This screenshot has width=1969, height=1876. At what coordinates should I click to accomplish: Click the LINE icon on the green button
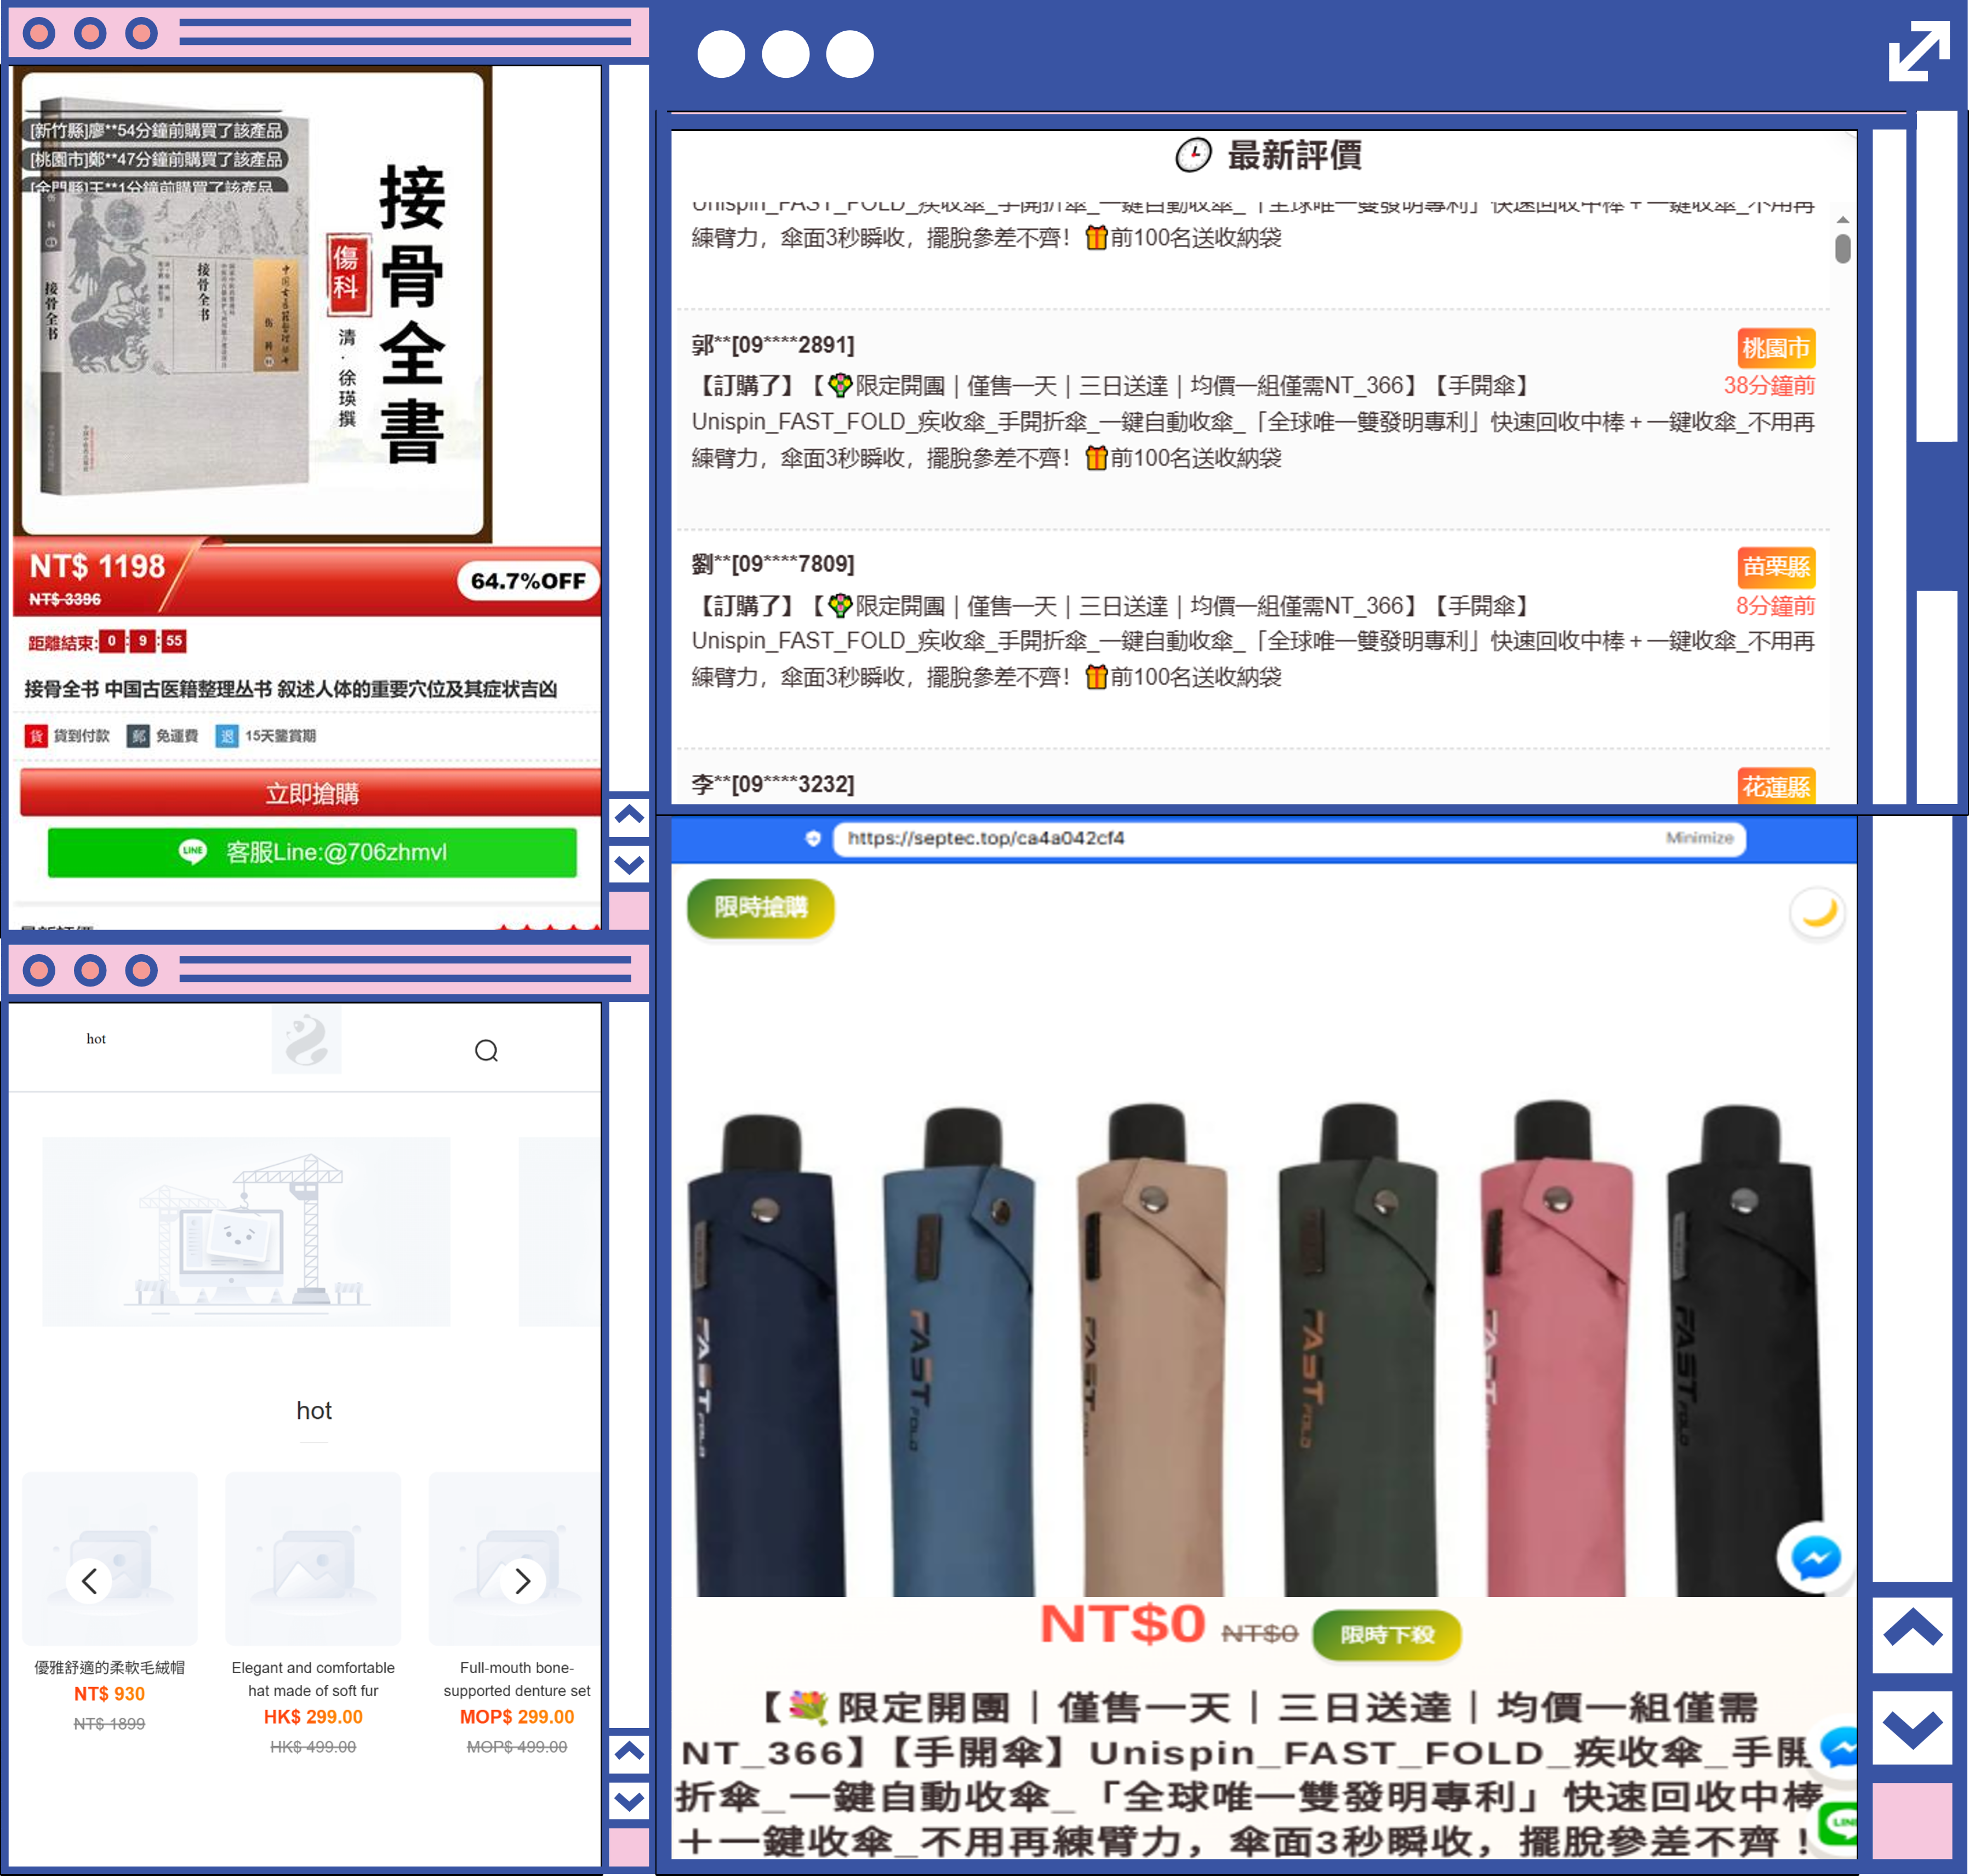click(192, 852)
